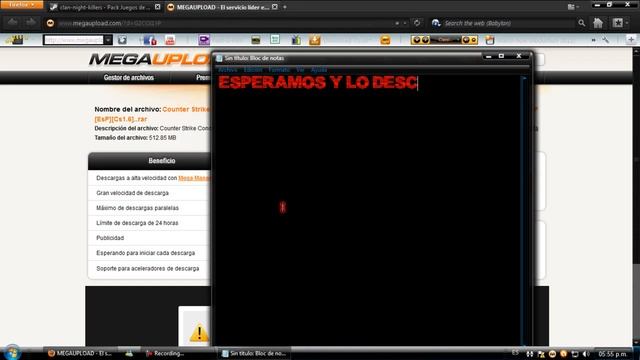This screenshot has width=640, height=360.
Task: Click the dark green-screen toolbar icon
Action: (256, 40)
